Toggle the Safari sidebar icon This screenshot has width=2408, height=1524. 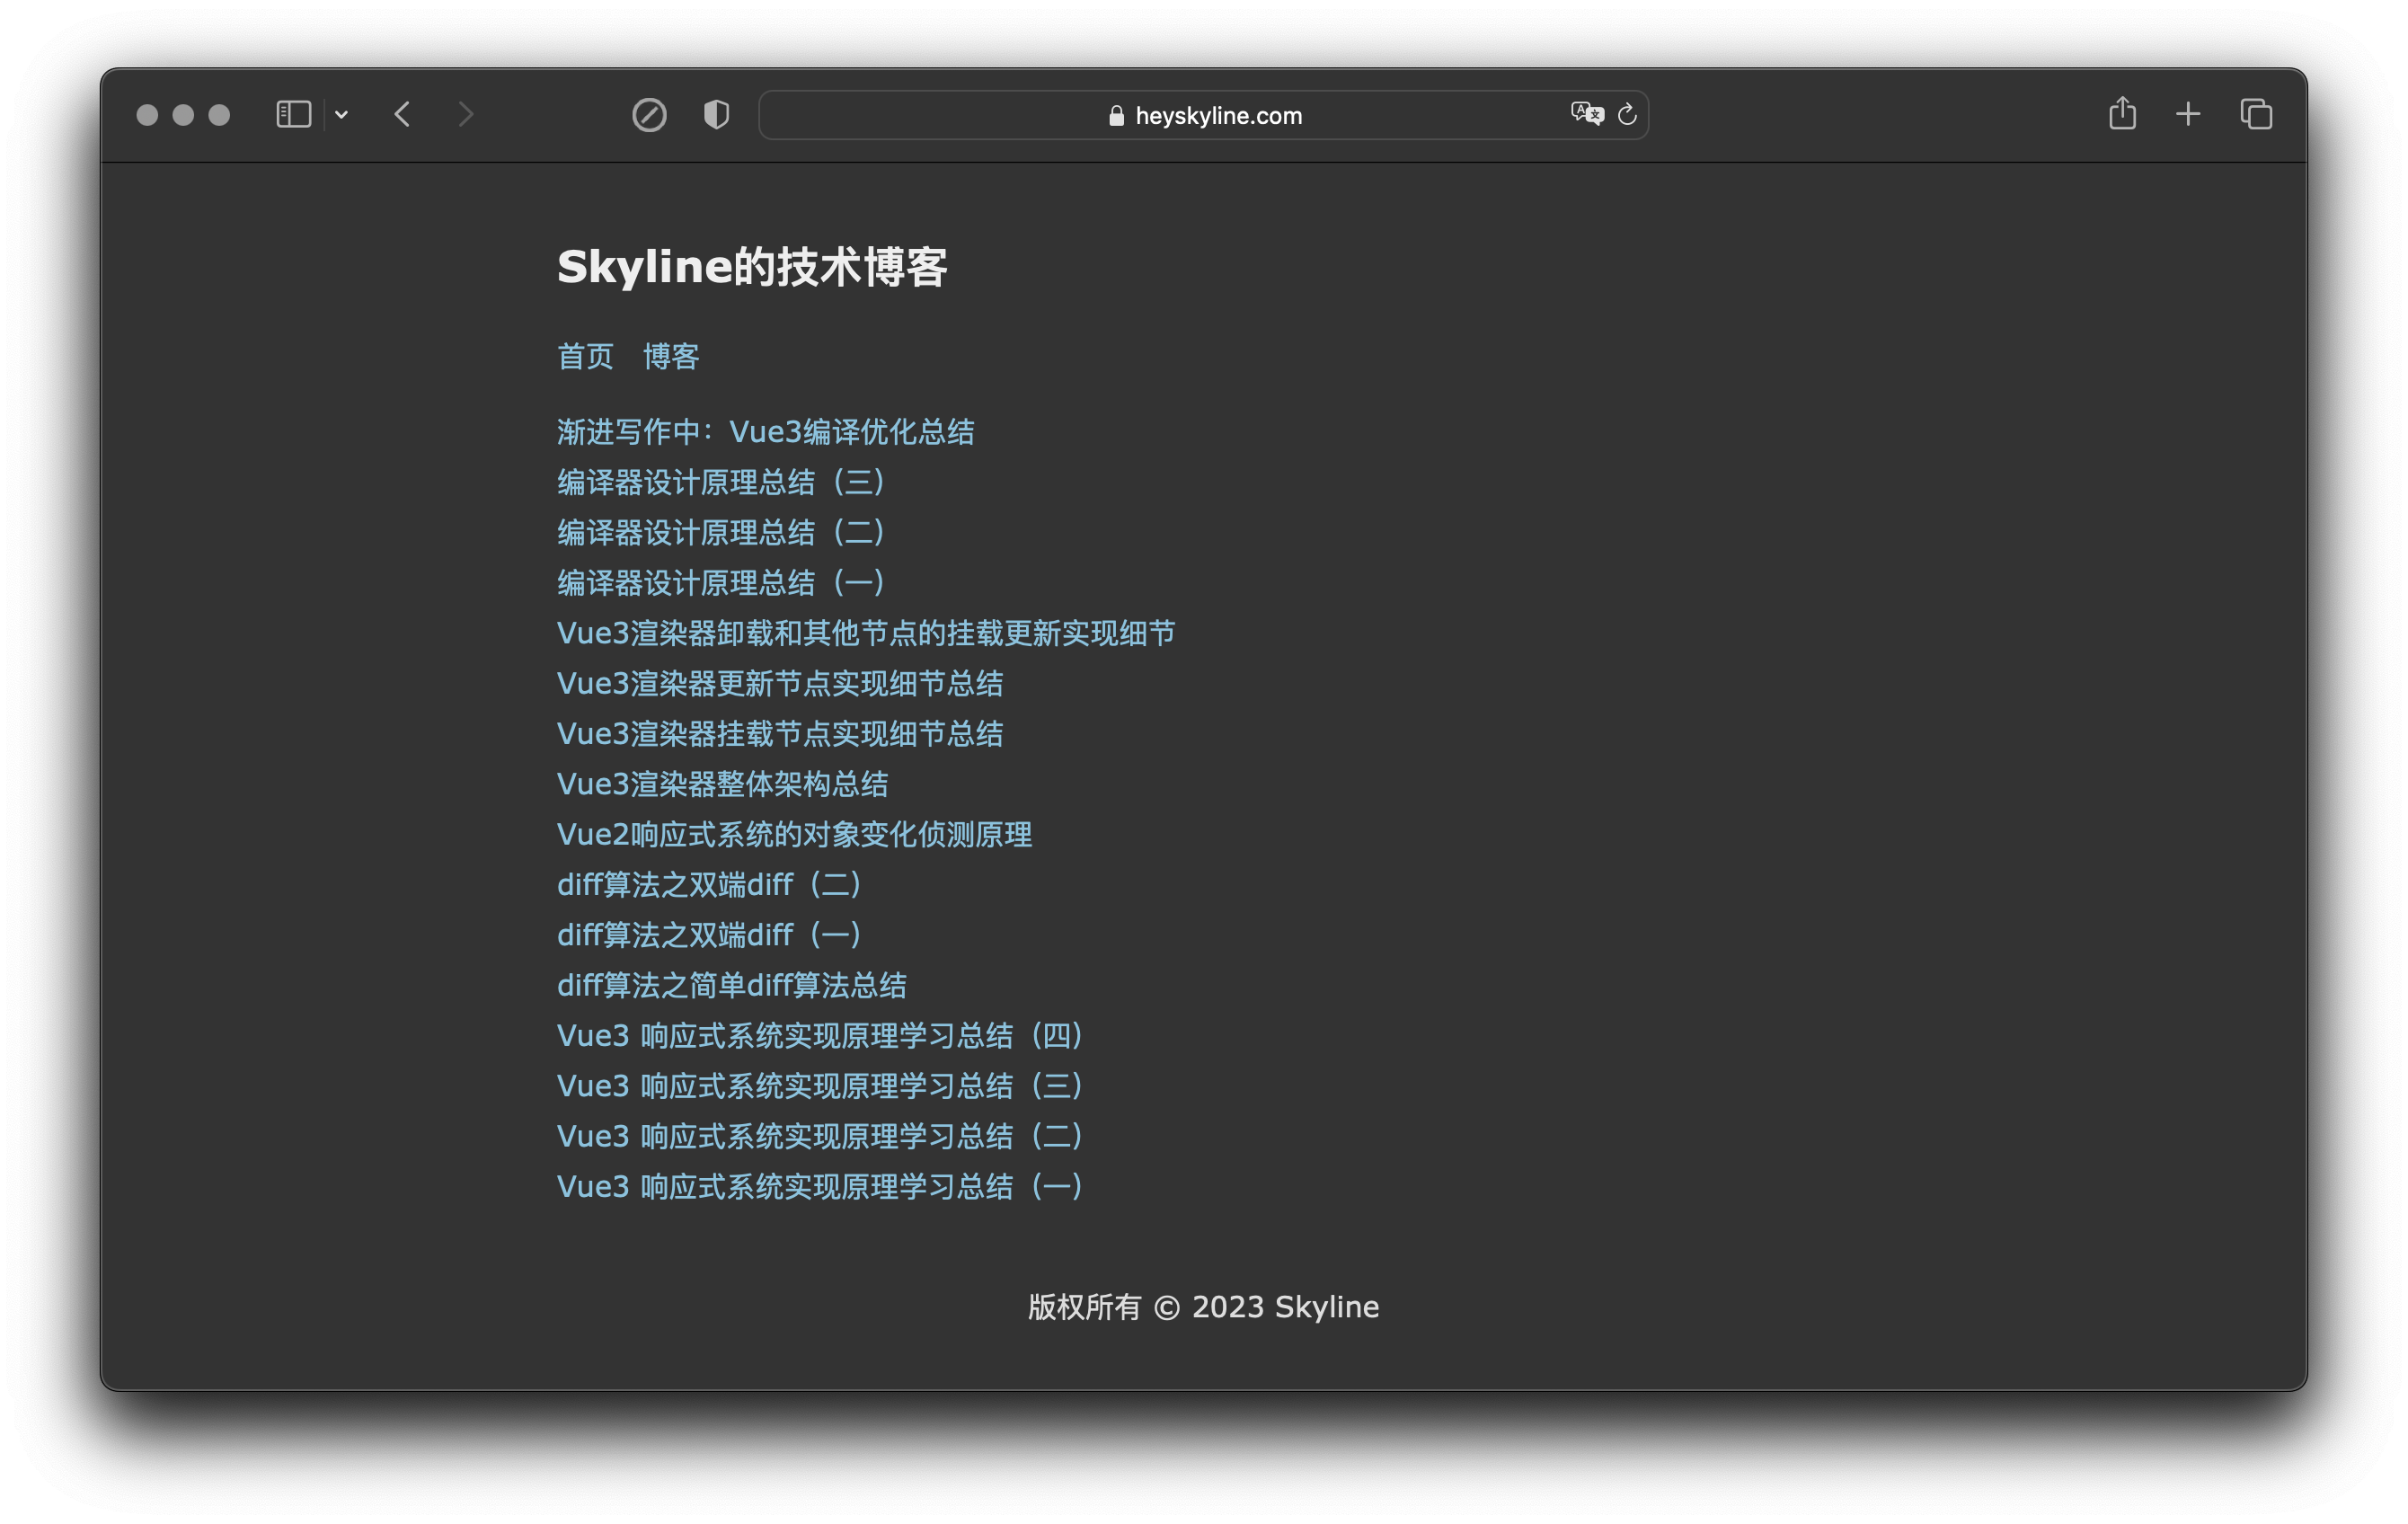click(293, 115)
